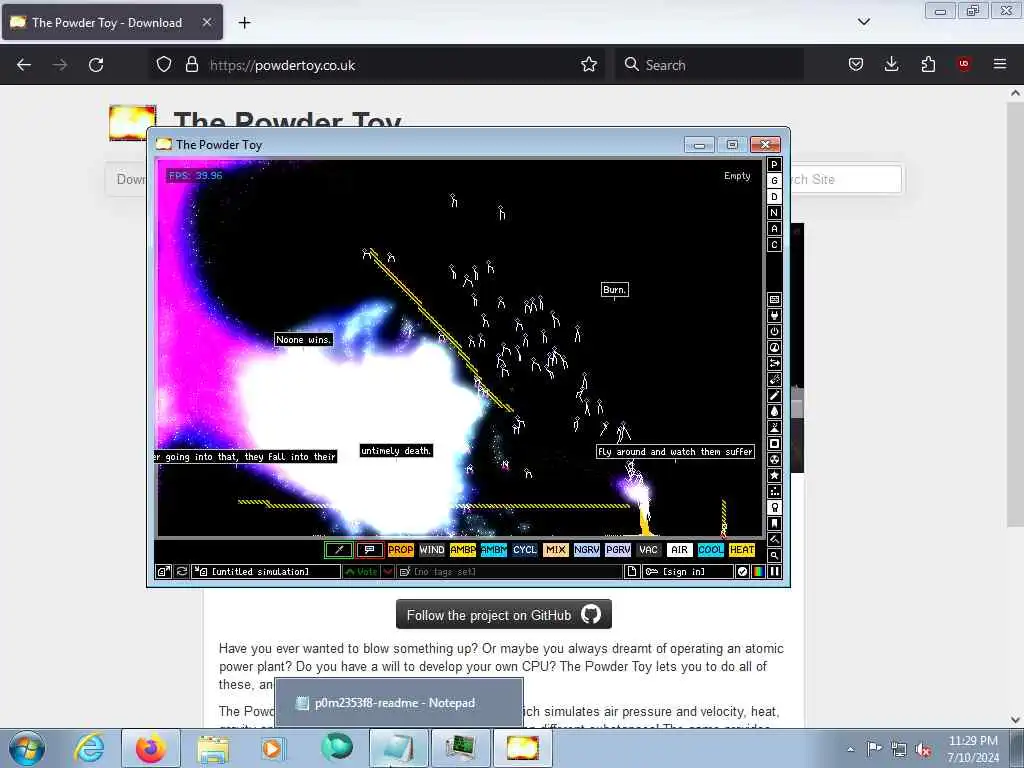Select the NGRV tool
This screenshot has height=768, width=1024.
click(x=586, y=550)
